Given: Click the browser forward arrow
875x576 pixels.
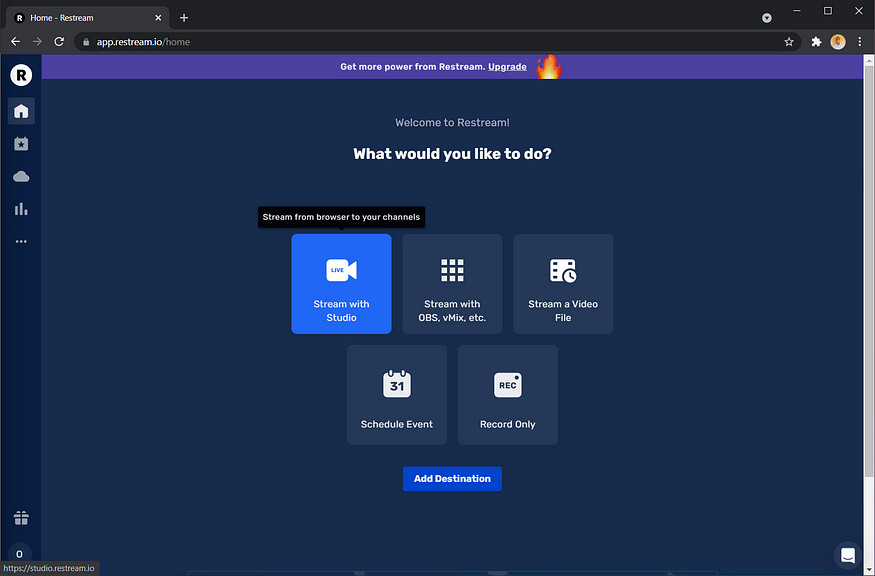Looking at the screenshot, I should pos(37,42).
